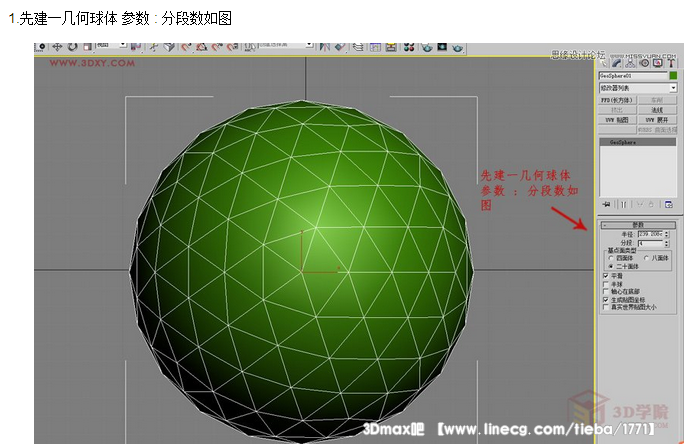Switch to Motion command panel tab
Screen dimensions: 684x446
point(644,63)
